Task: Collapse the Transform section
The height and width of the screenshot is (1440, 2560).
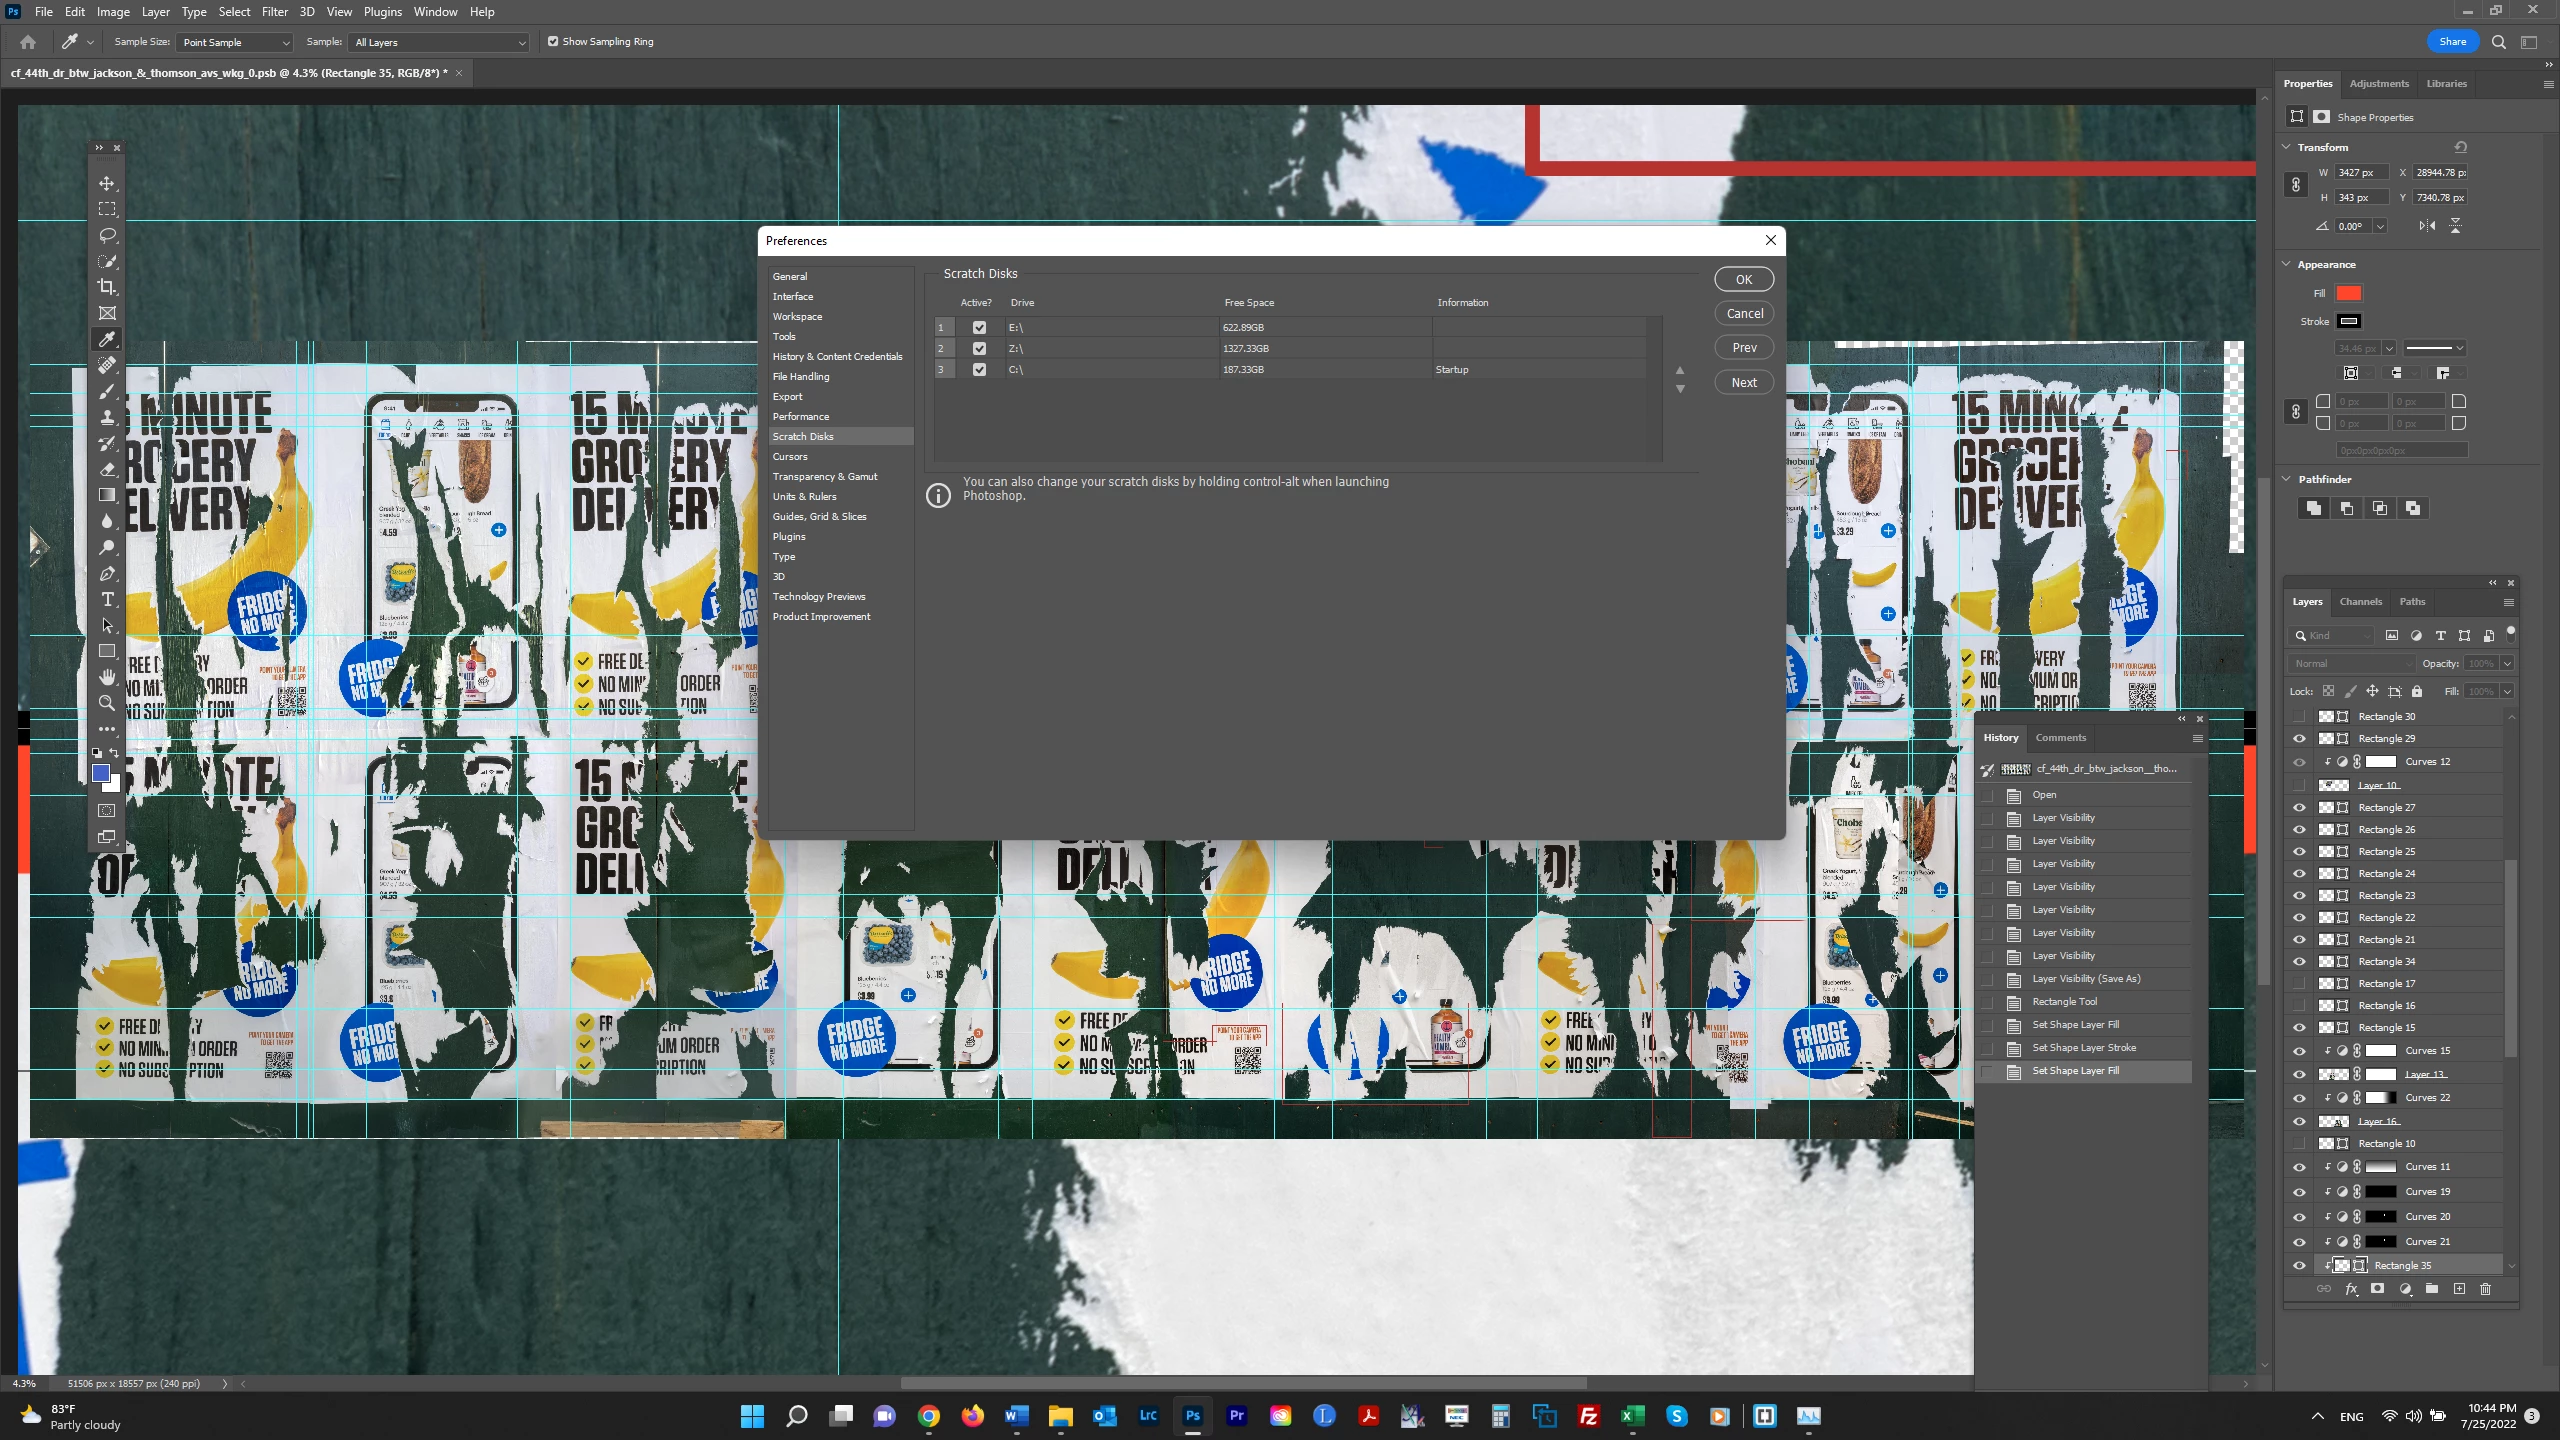Action: pyautogui.click(x=2286, y=147)
